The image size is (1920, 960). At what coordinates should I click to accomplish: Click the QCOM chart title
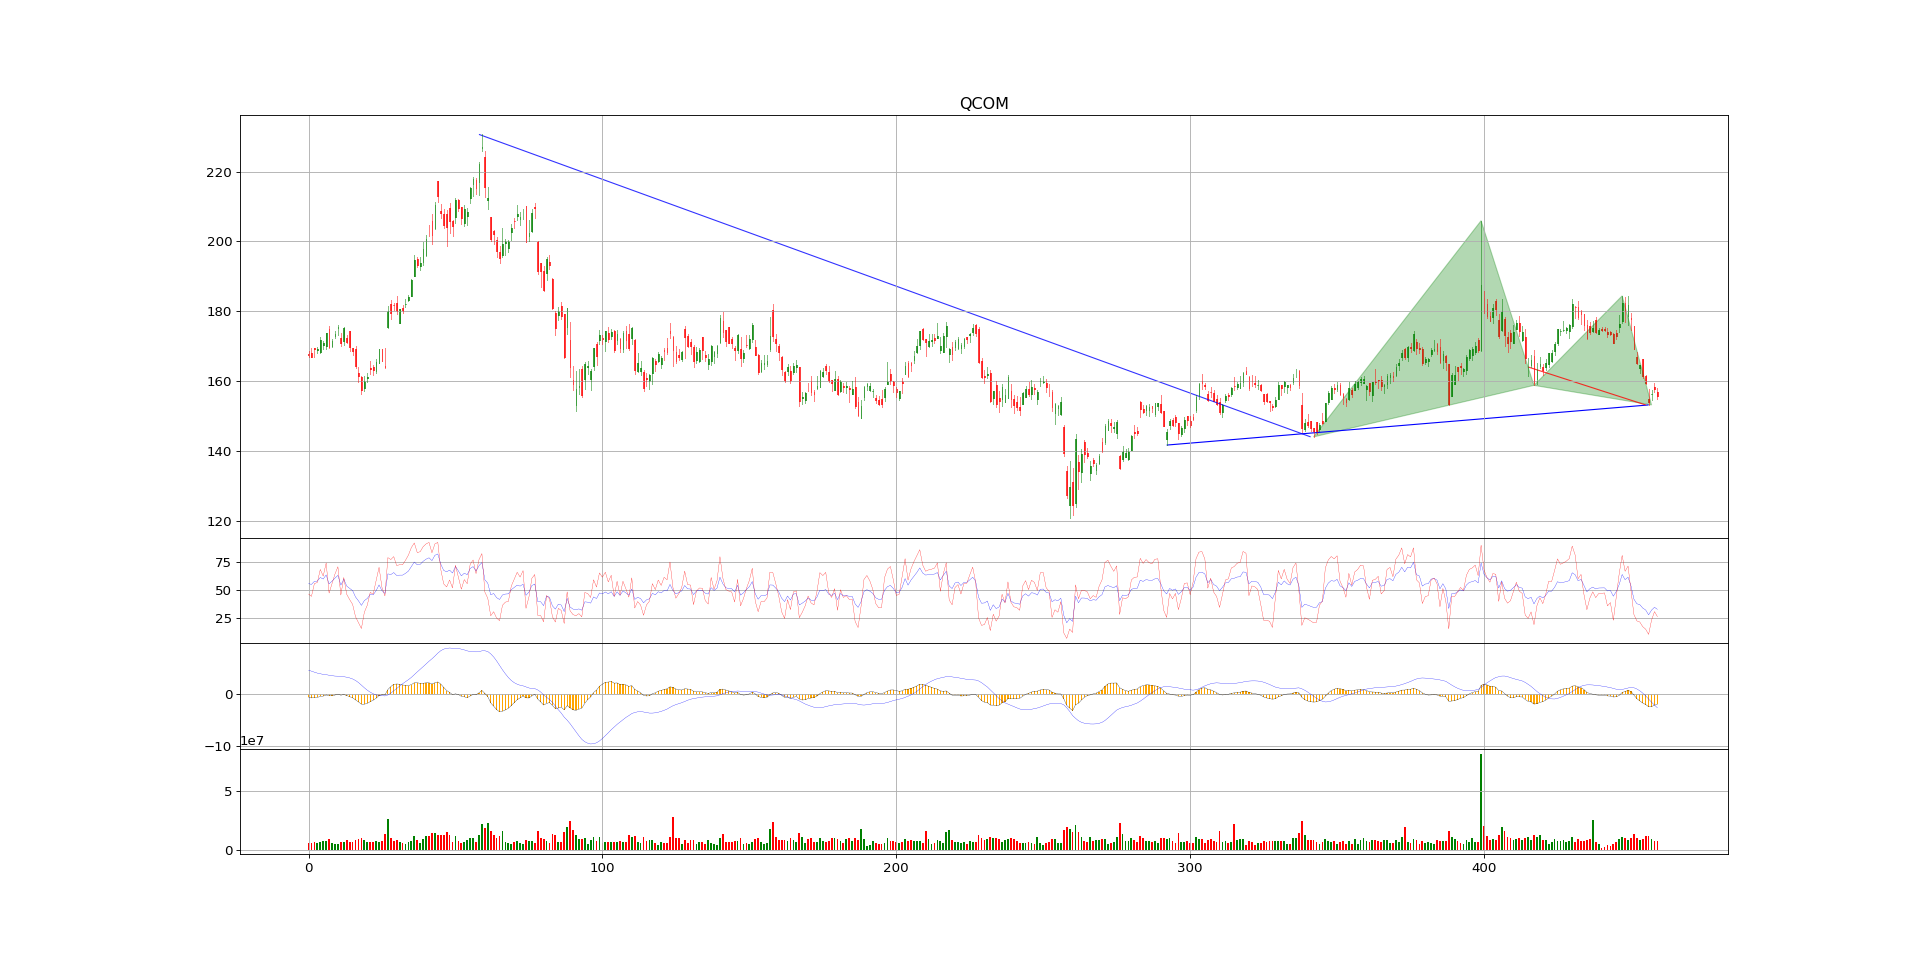(x=983, y=104)
